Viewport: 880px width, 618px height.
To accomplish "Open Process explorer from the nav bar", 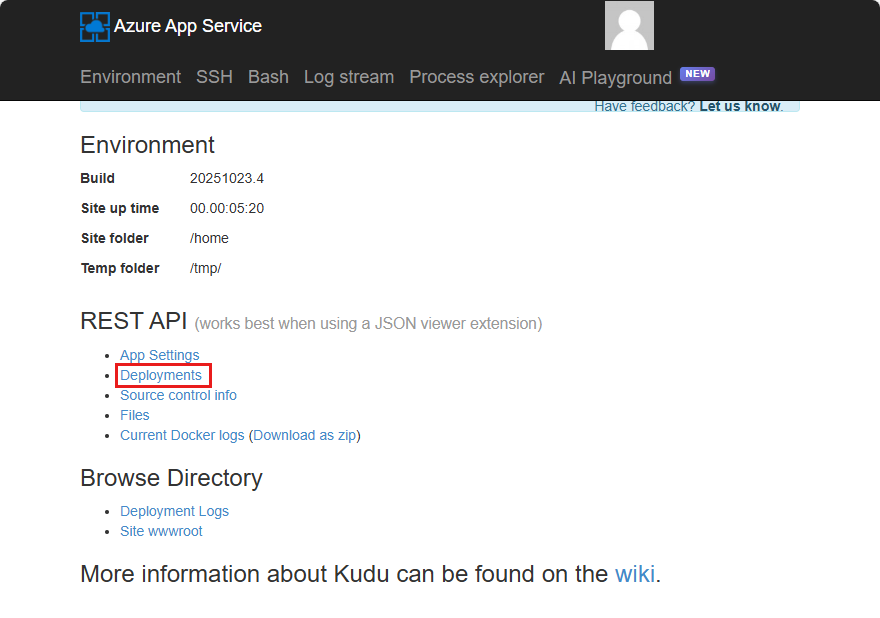I will [476, 77].
